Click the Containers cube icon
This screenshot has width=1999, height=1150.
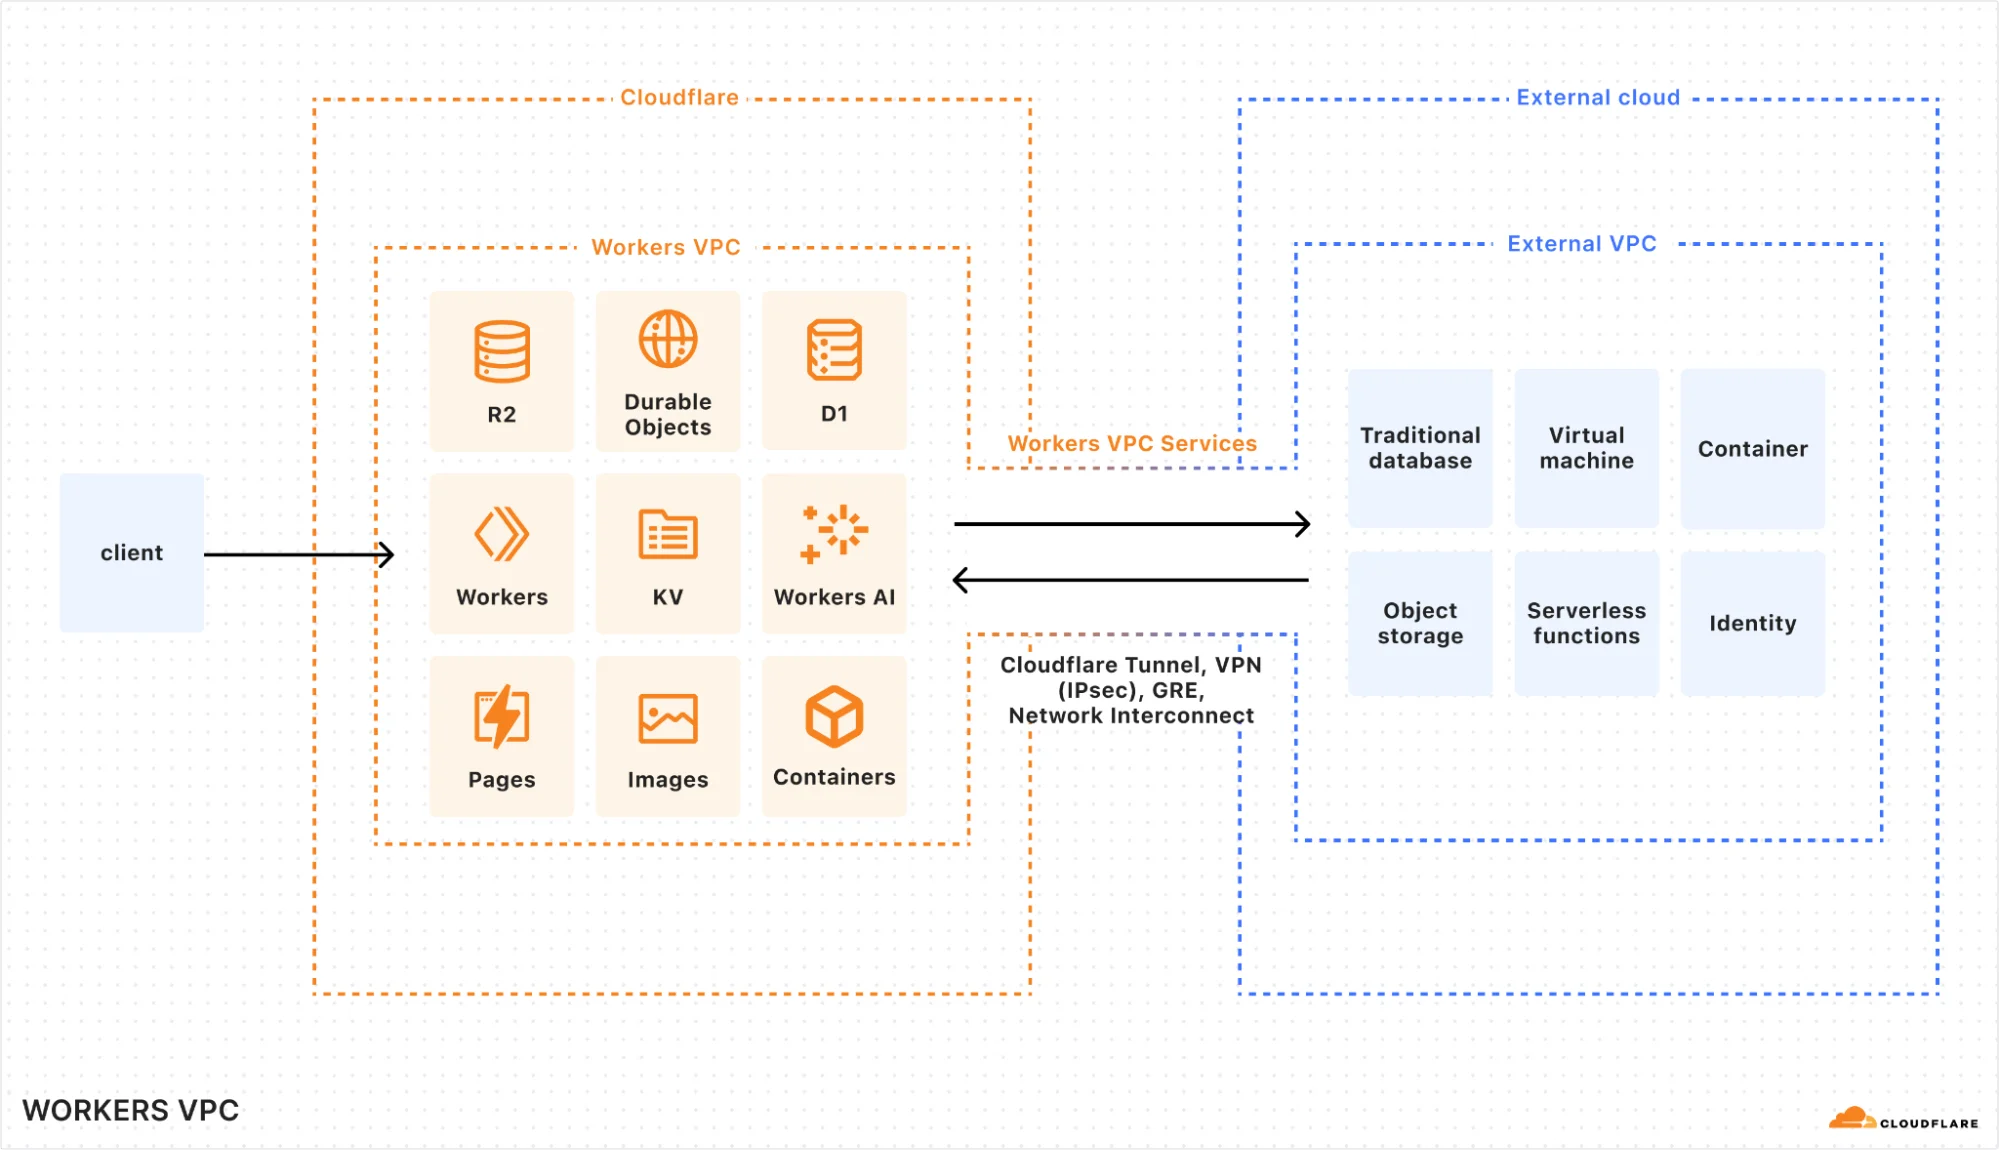click(x=833, y=714)
